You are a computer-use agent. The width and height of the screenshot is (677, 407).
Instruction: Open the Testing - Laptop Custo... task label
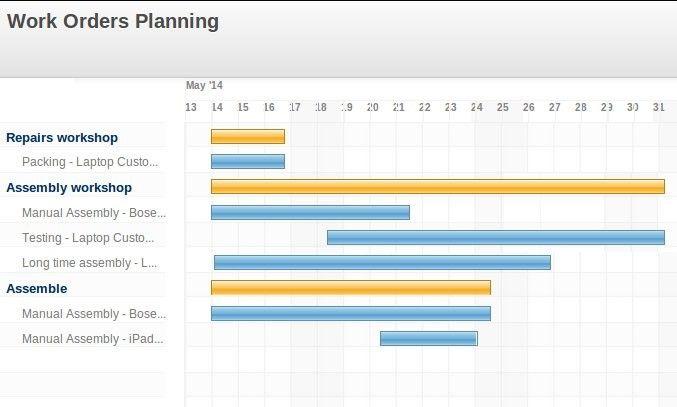coord(88,238)
